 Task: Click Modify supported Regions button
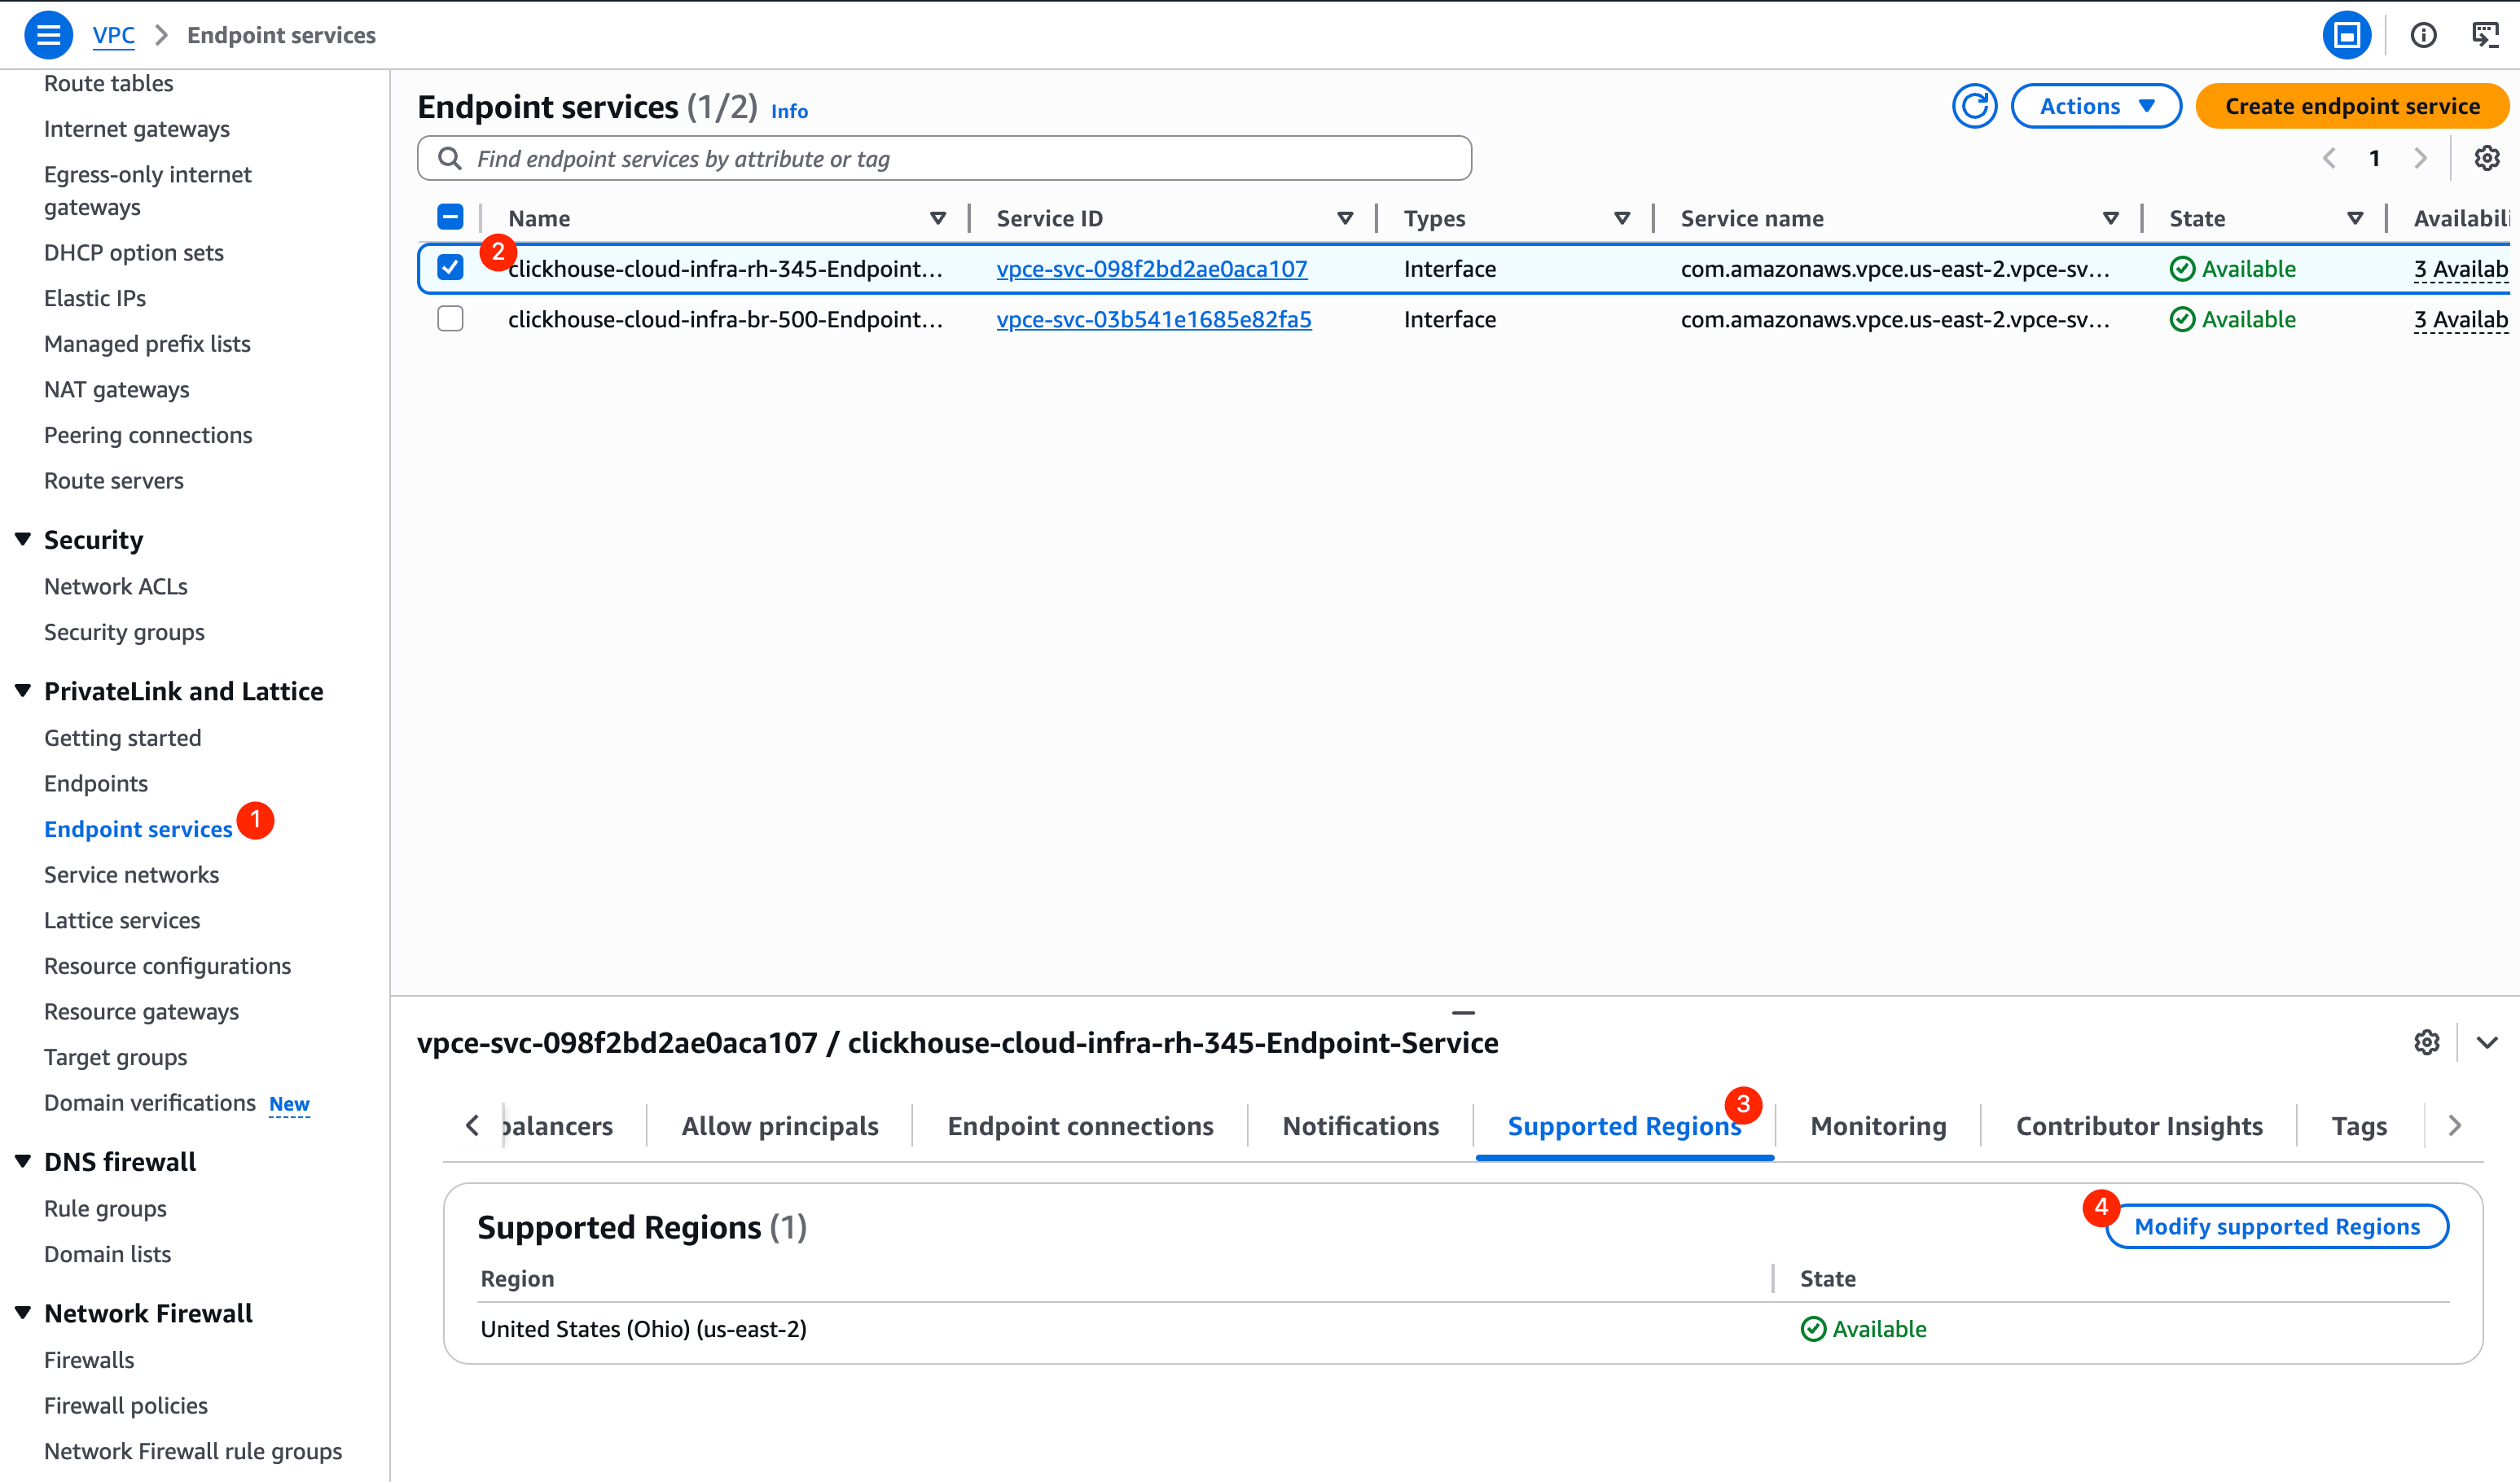point(2277,1226)
